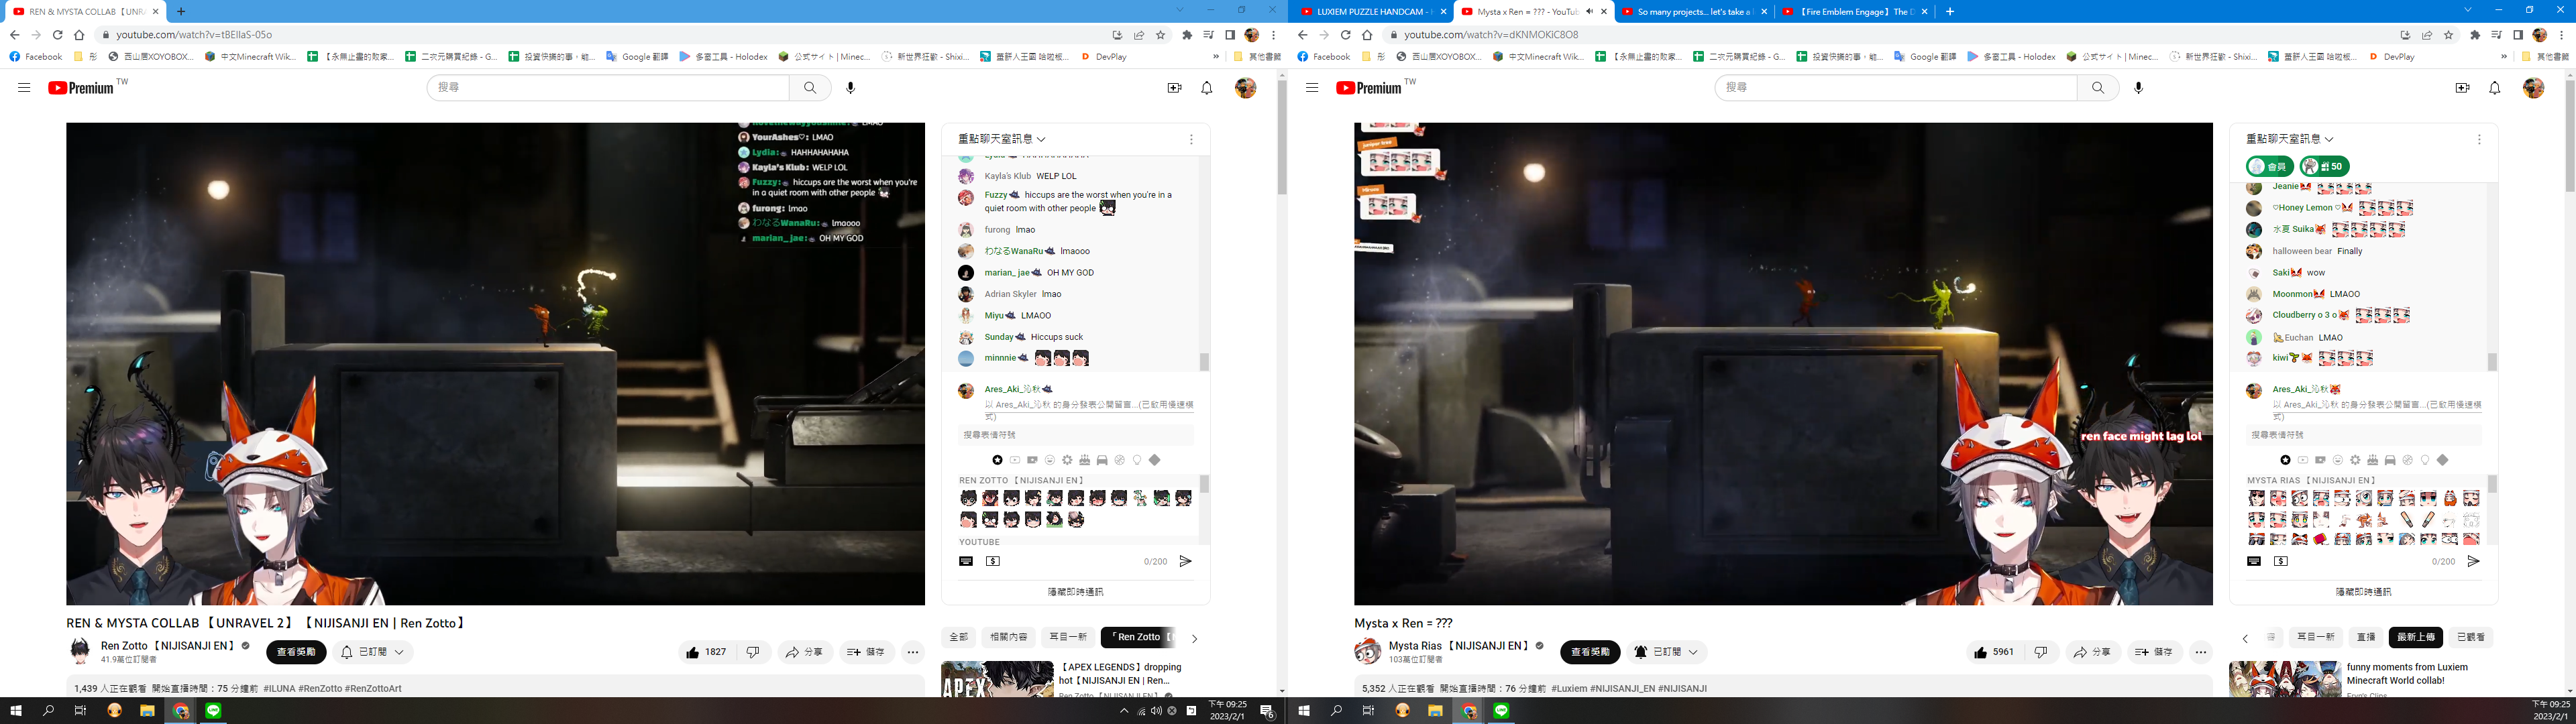Image resolution: width=2576 pixels, height=724 pixels.
Task: Click share page icon in left address bar
Action: [x=1139, y=35]
